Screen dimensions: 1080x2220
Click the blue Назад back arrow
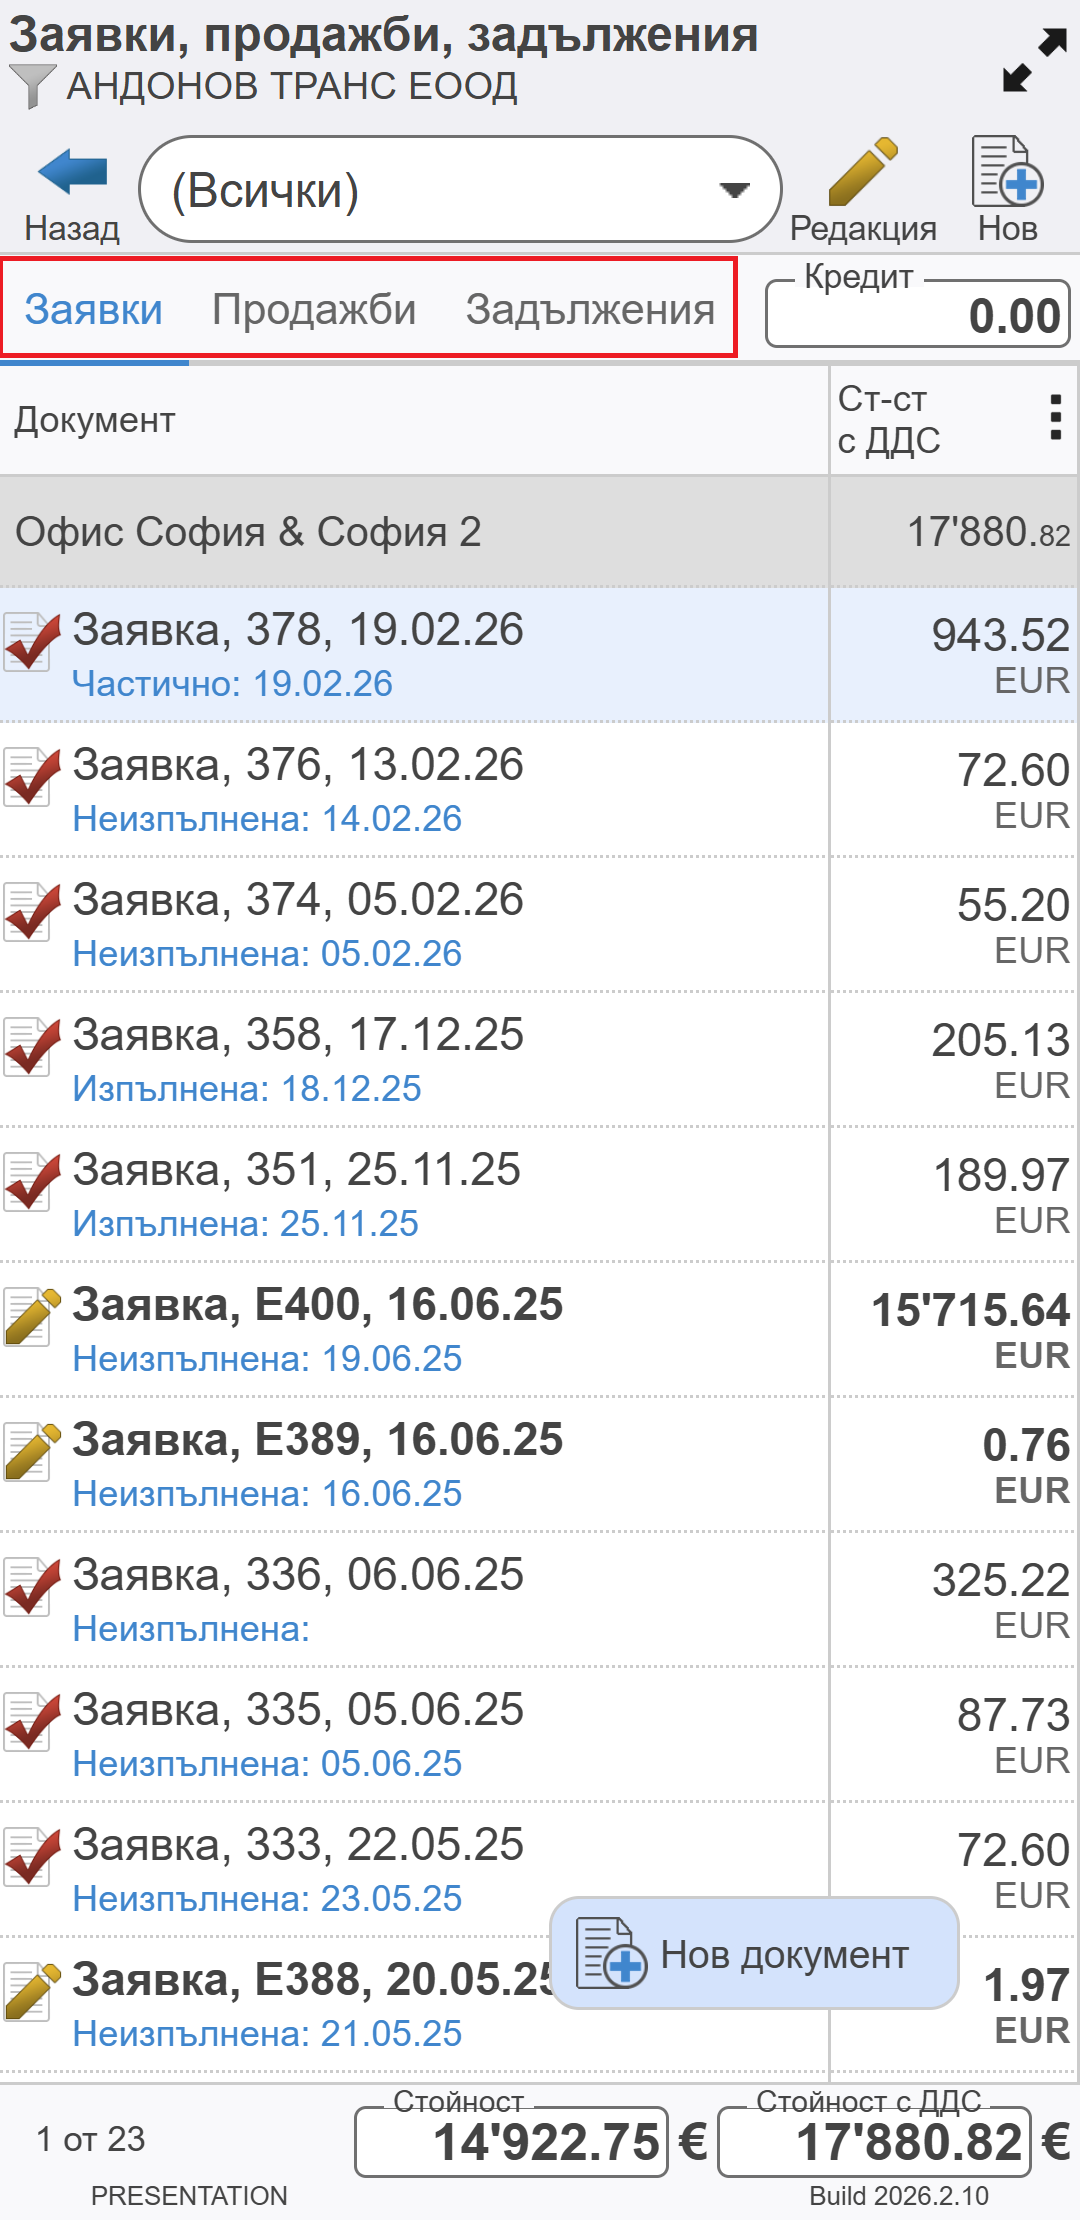tap(72, 174)
